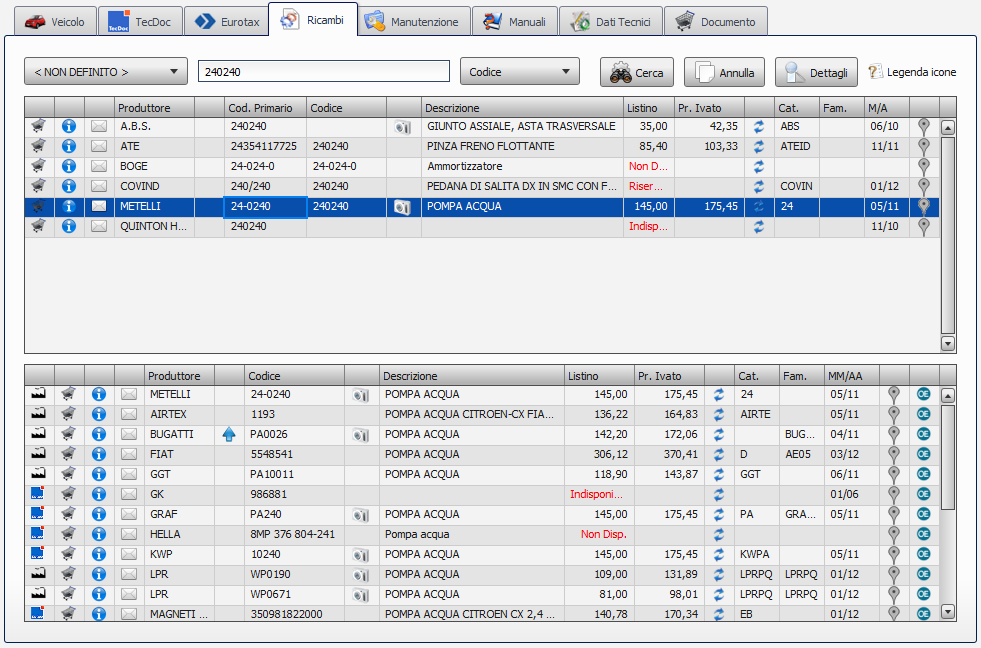The image size is (981, 648).
Task: Open the Veicolo tab
Action: coord(55,21)
